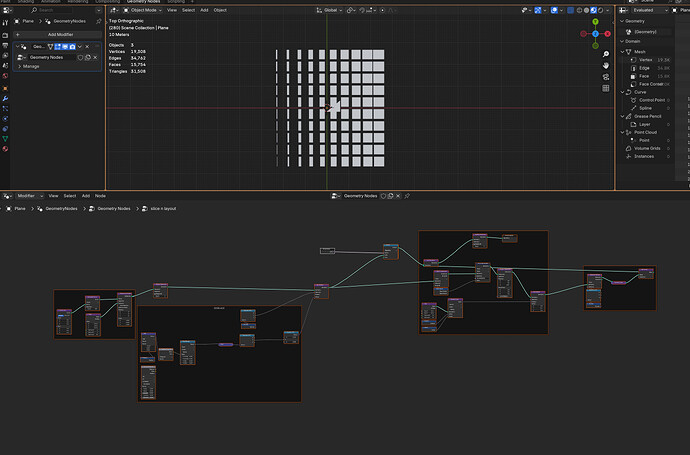Switch orthographic view with the grid icon
This screenshot has height=455, width=690.
click(x=606, y=88)
